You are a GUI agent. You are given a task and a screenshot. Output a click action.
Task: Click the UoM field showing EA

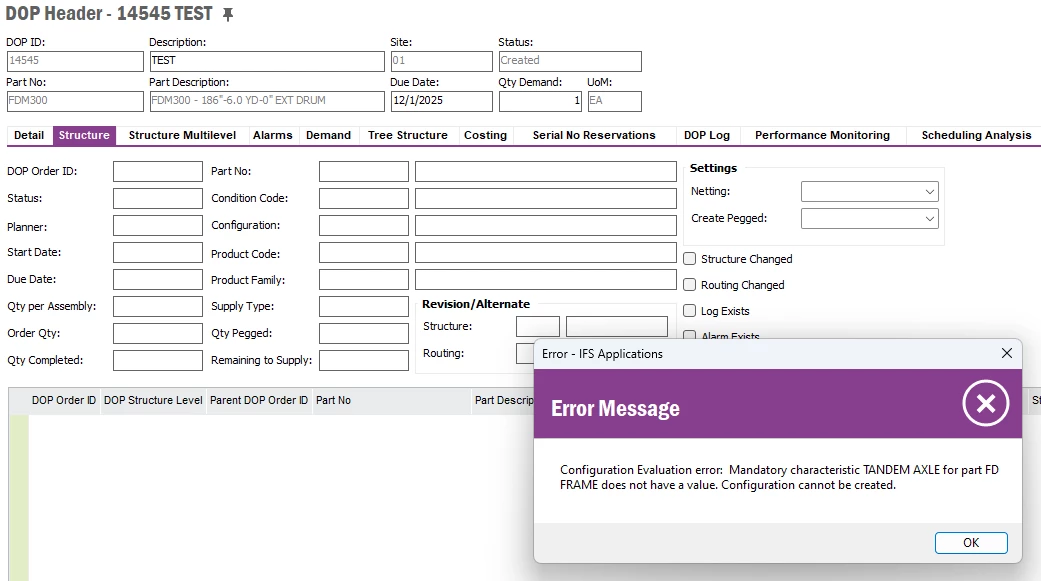pos(615,101)
